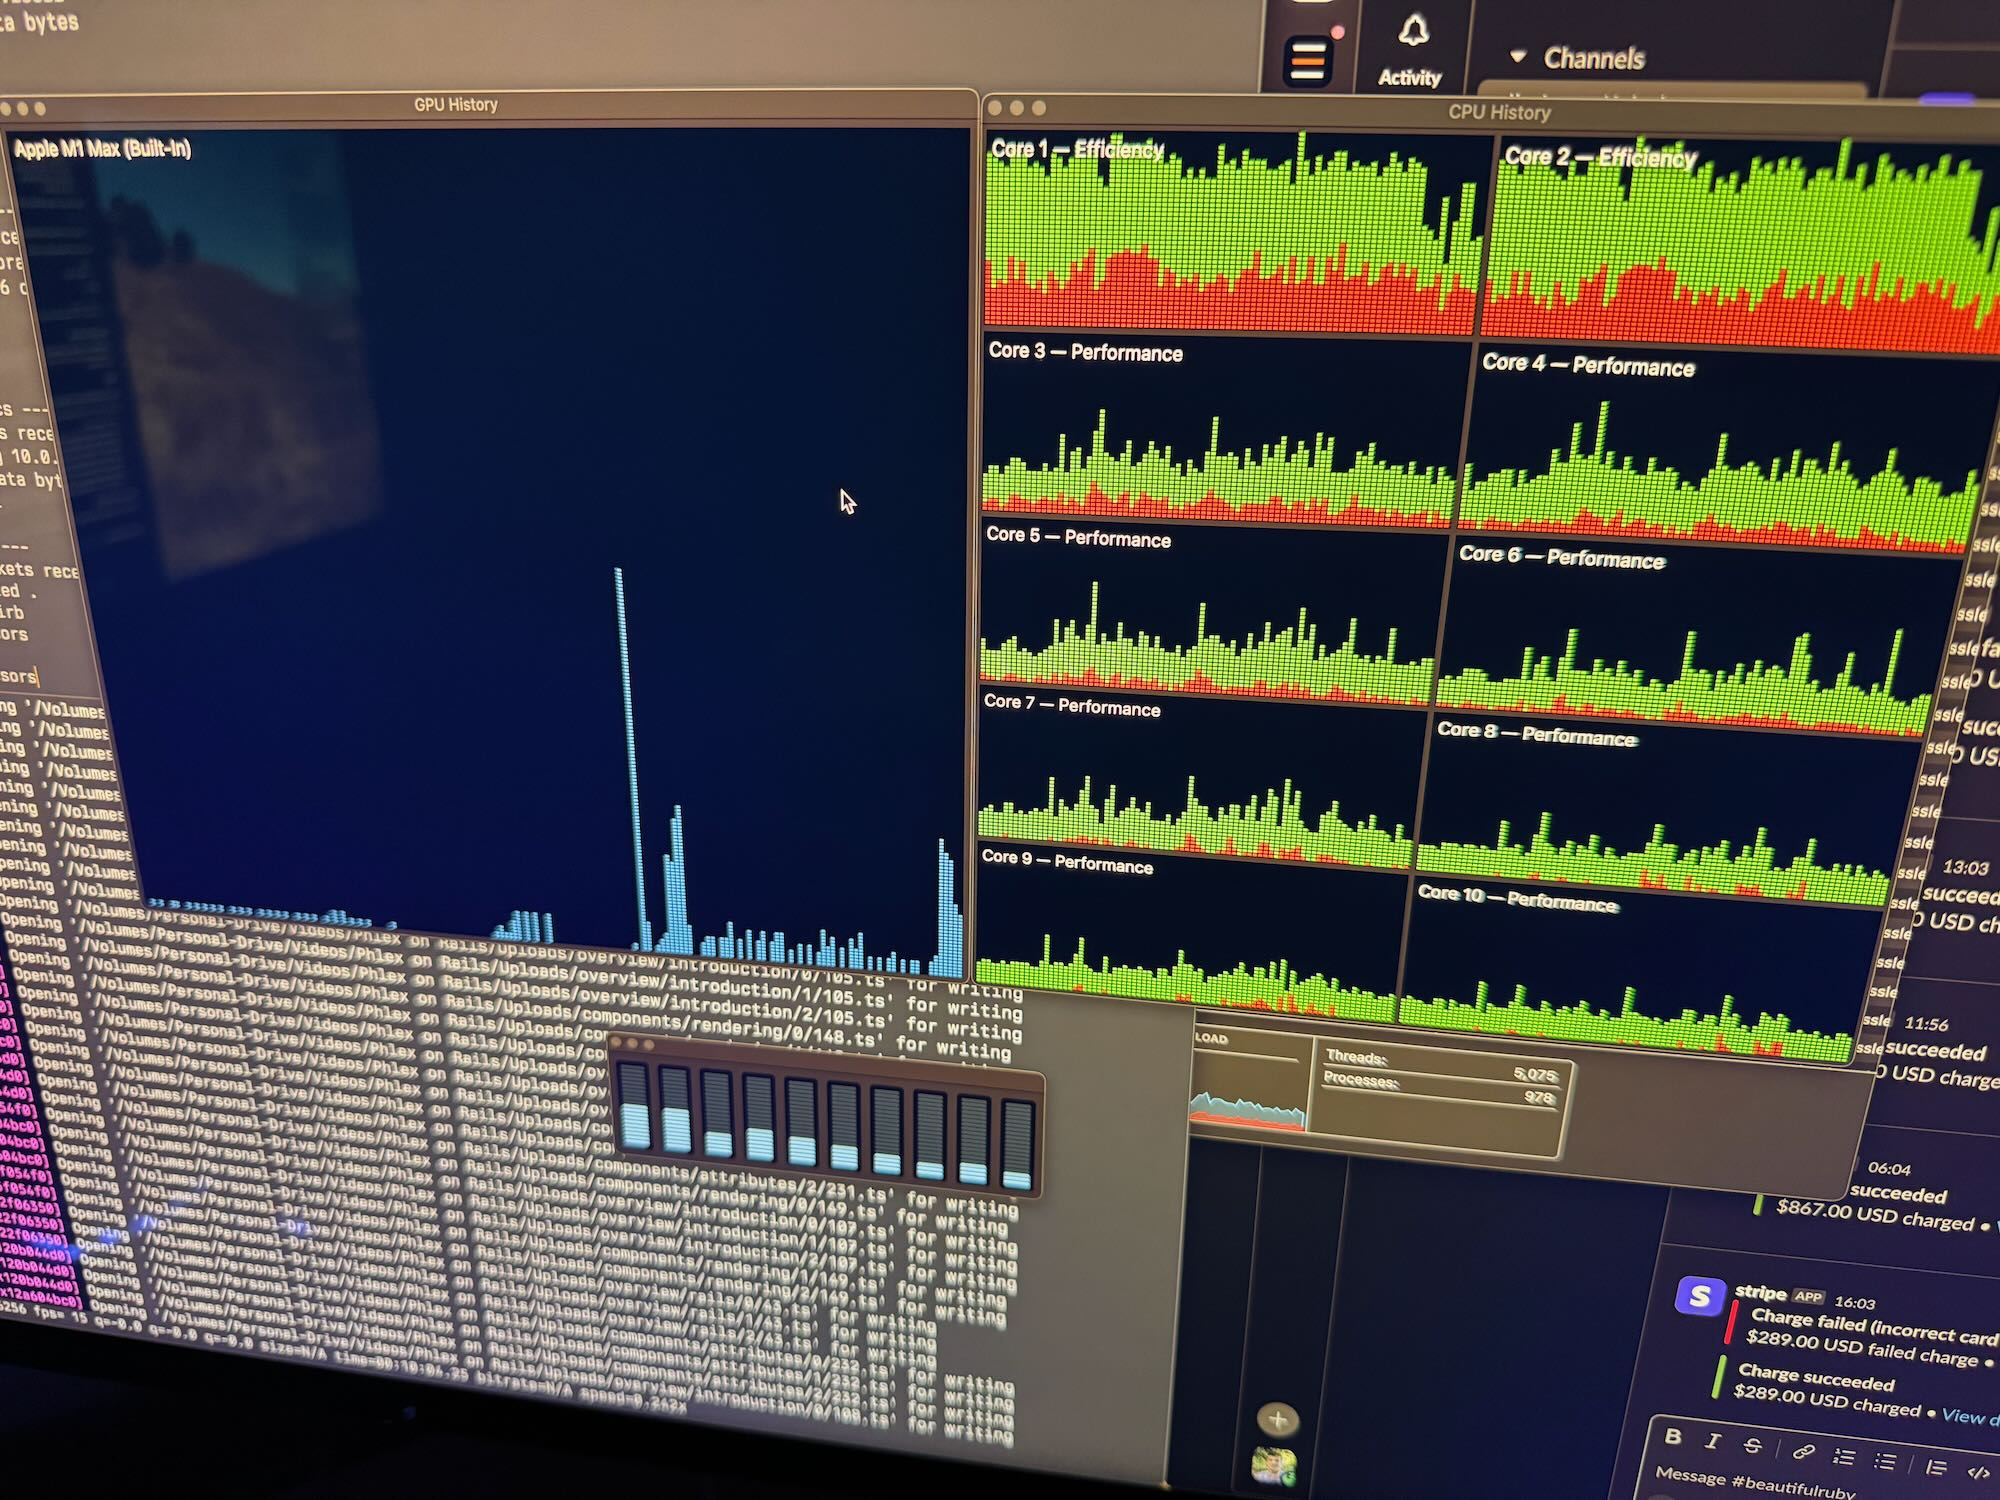Click the floating CPU usage bars window
The image size is (2000, 1500).
click(x=825, y=1117)
